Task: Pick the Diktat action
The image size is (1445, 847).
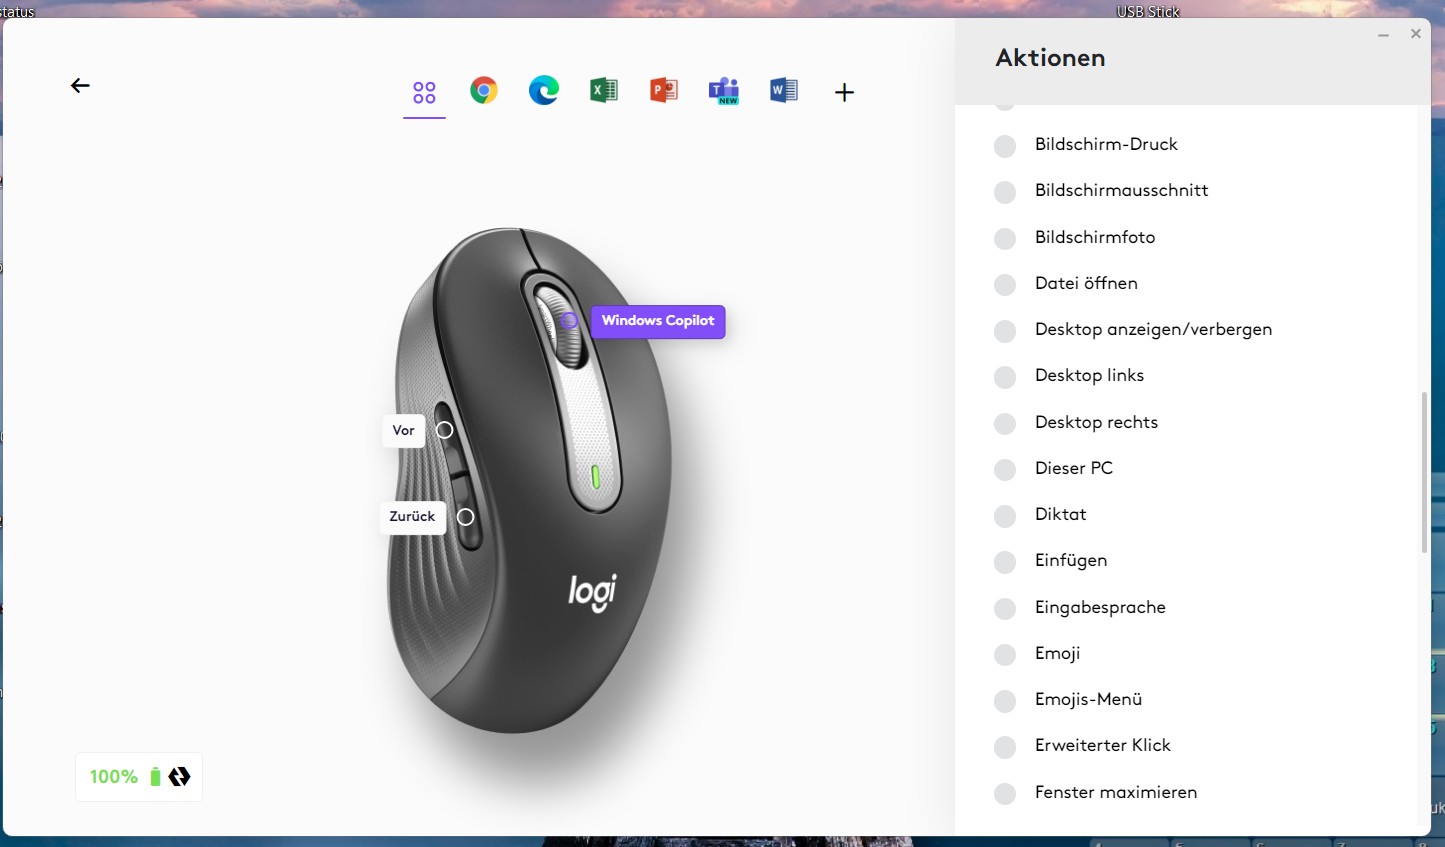Action: [x=1060, y=514]
